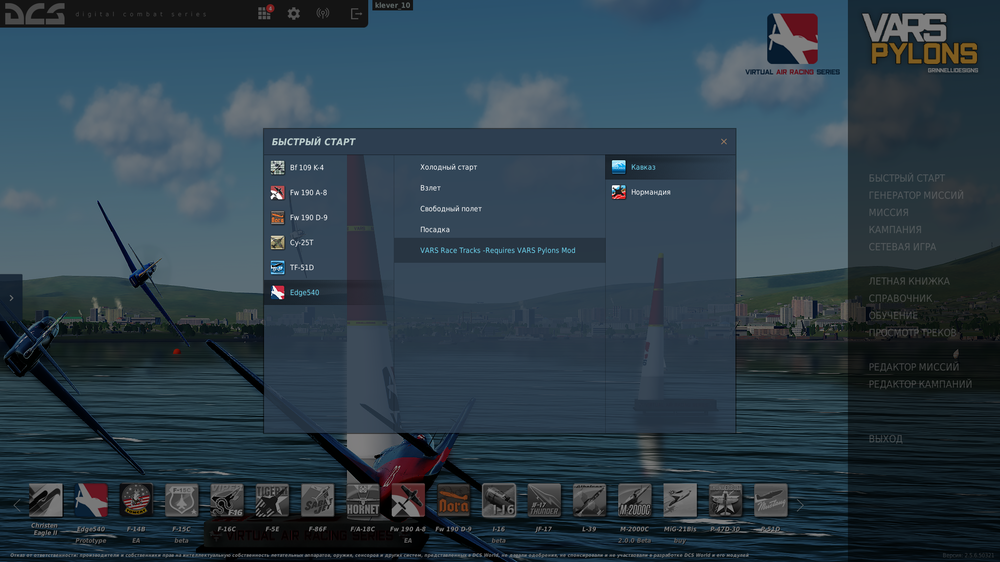Select I-16 module icon
The image size is (1000, 562).
coord(498,500)
